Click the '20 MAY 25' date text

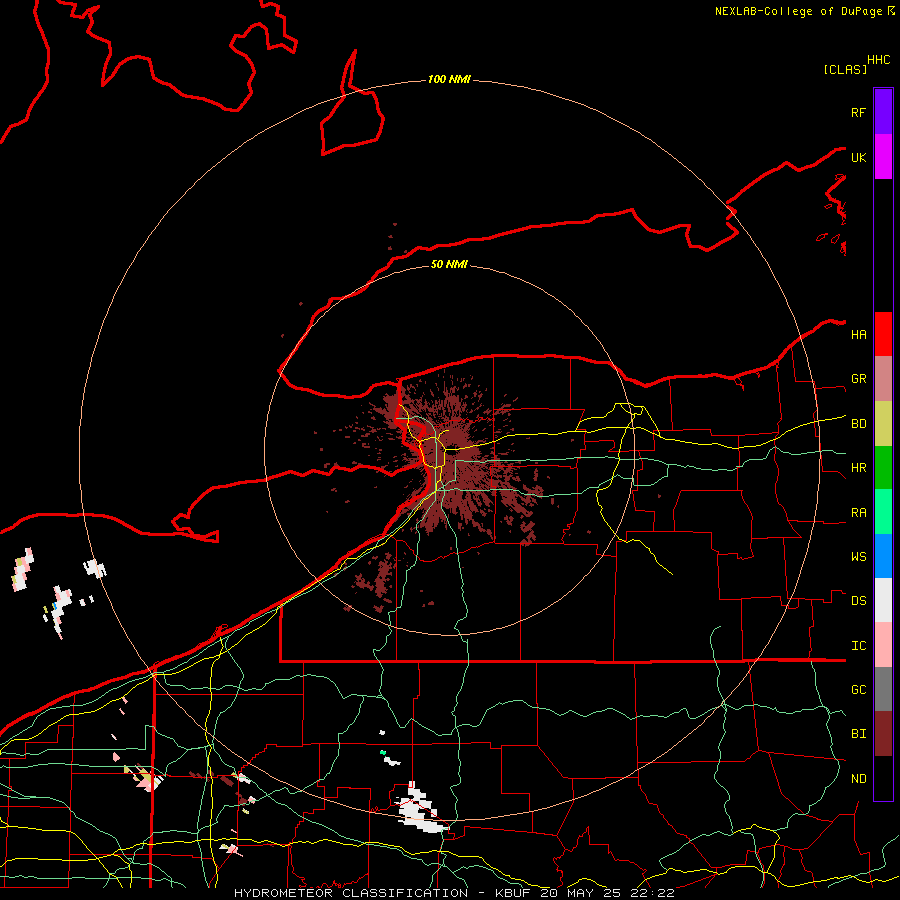(582, 893)
